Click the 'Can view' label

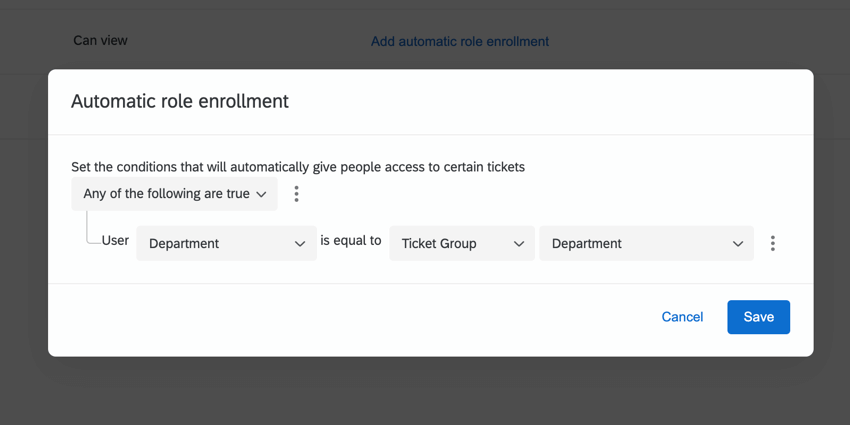(101, 41)
